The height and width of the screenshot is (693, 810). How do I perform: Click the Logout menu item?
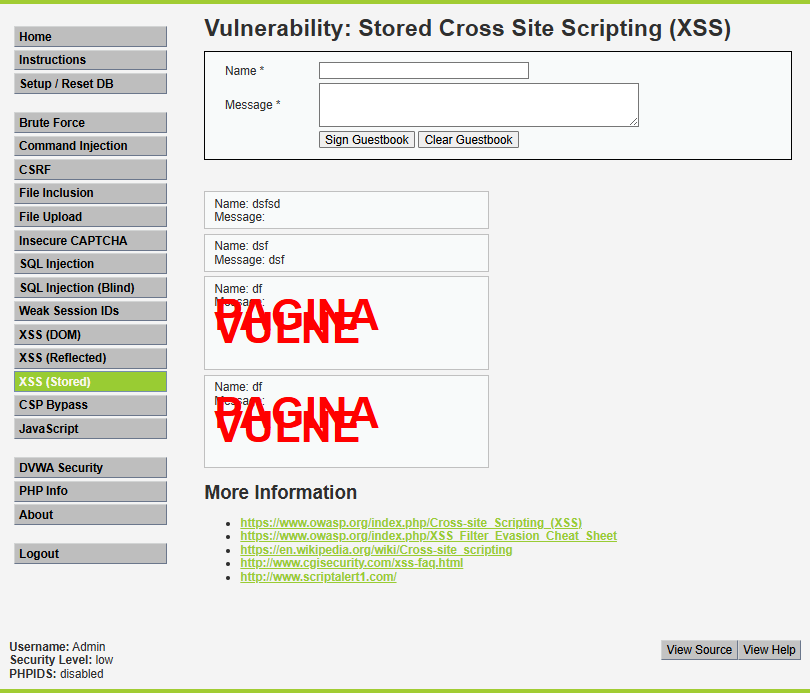[90, 554]
